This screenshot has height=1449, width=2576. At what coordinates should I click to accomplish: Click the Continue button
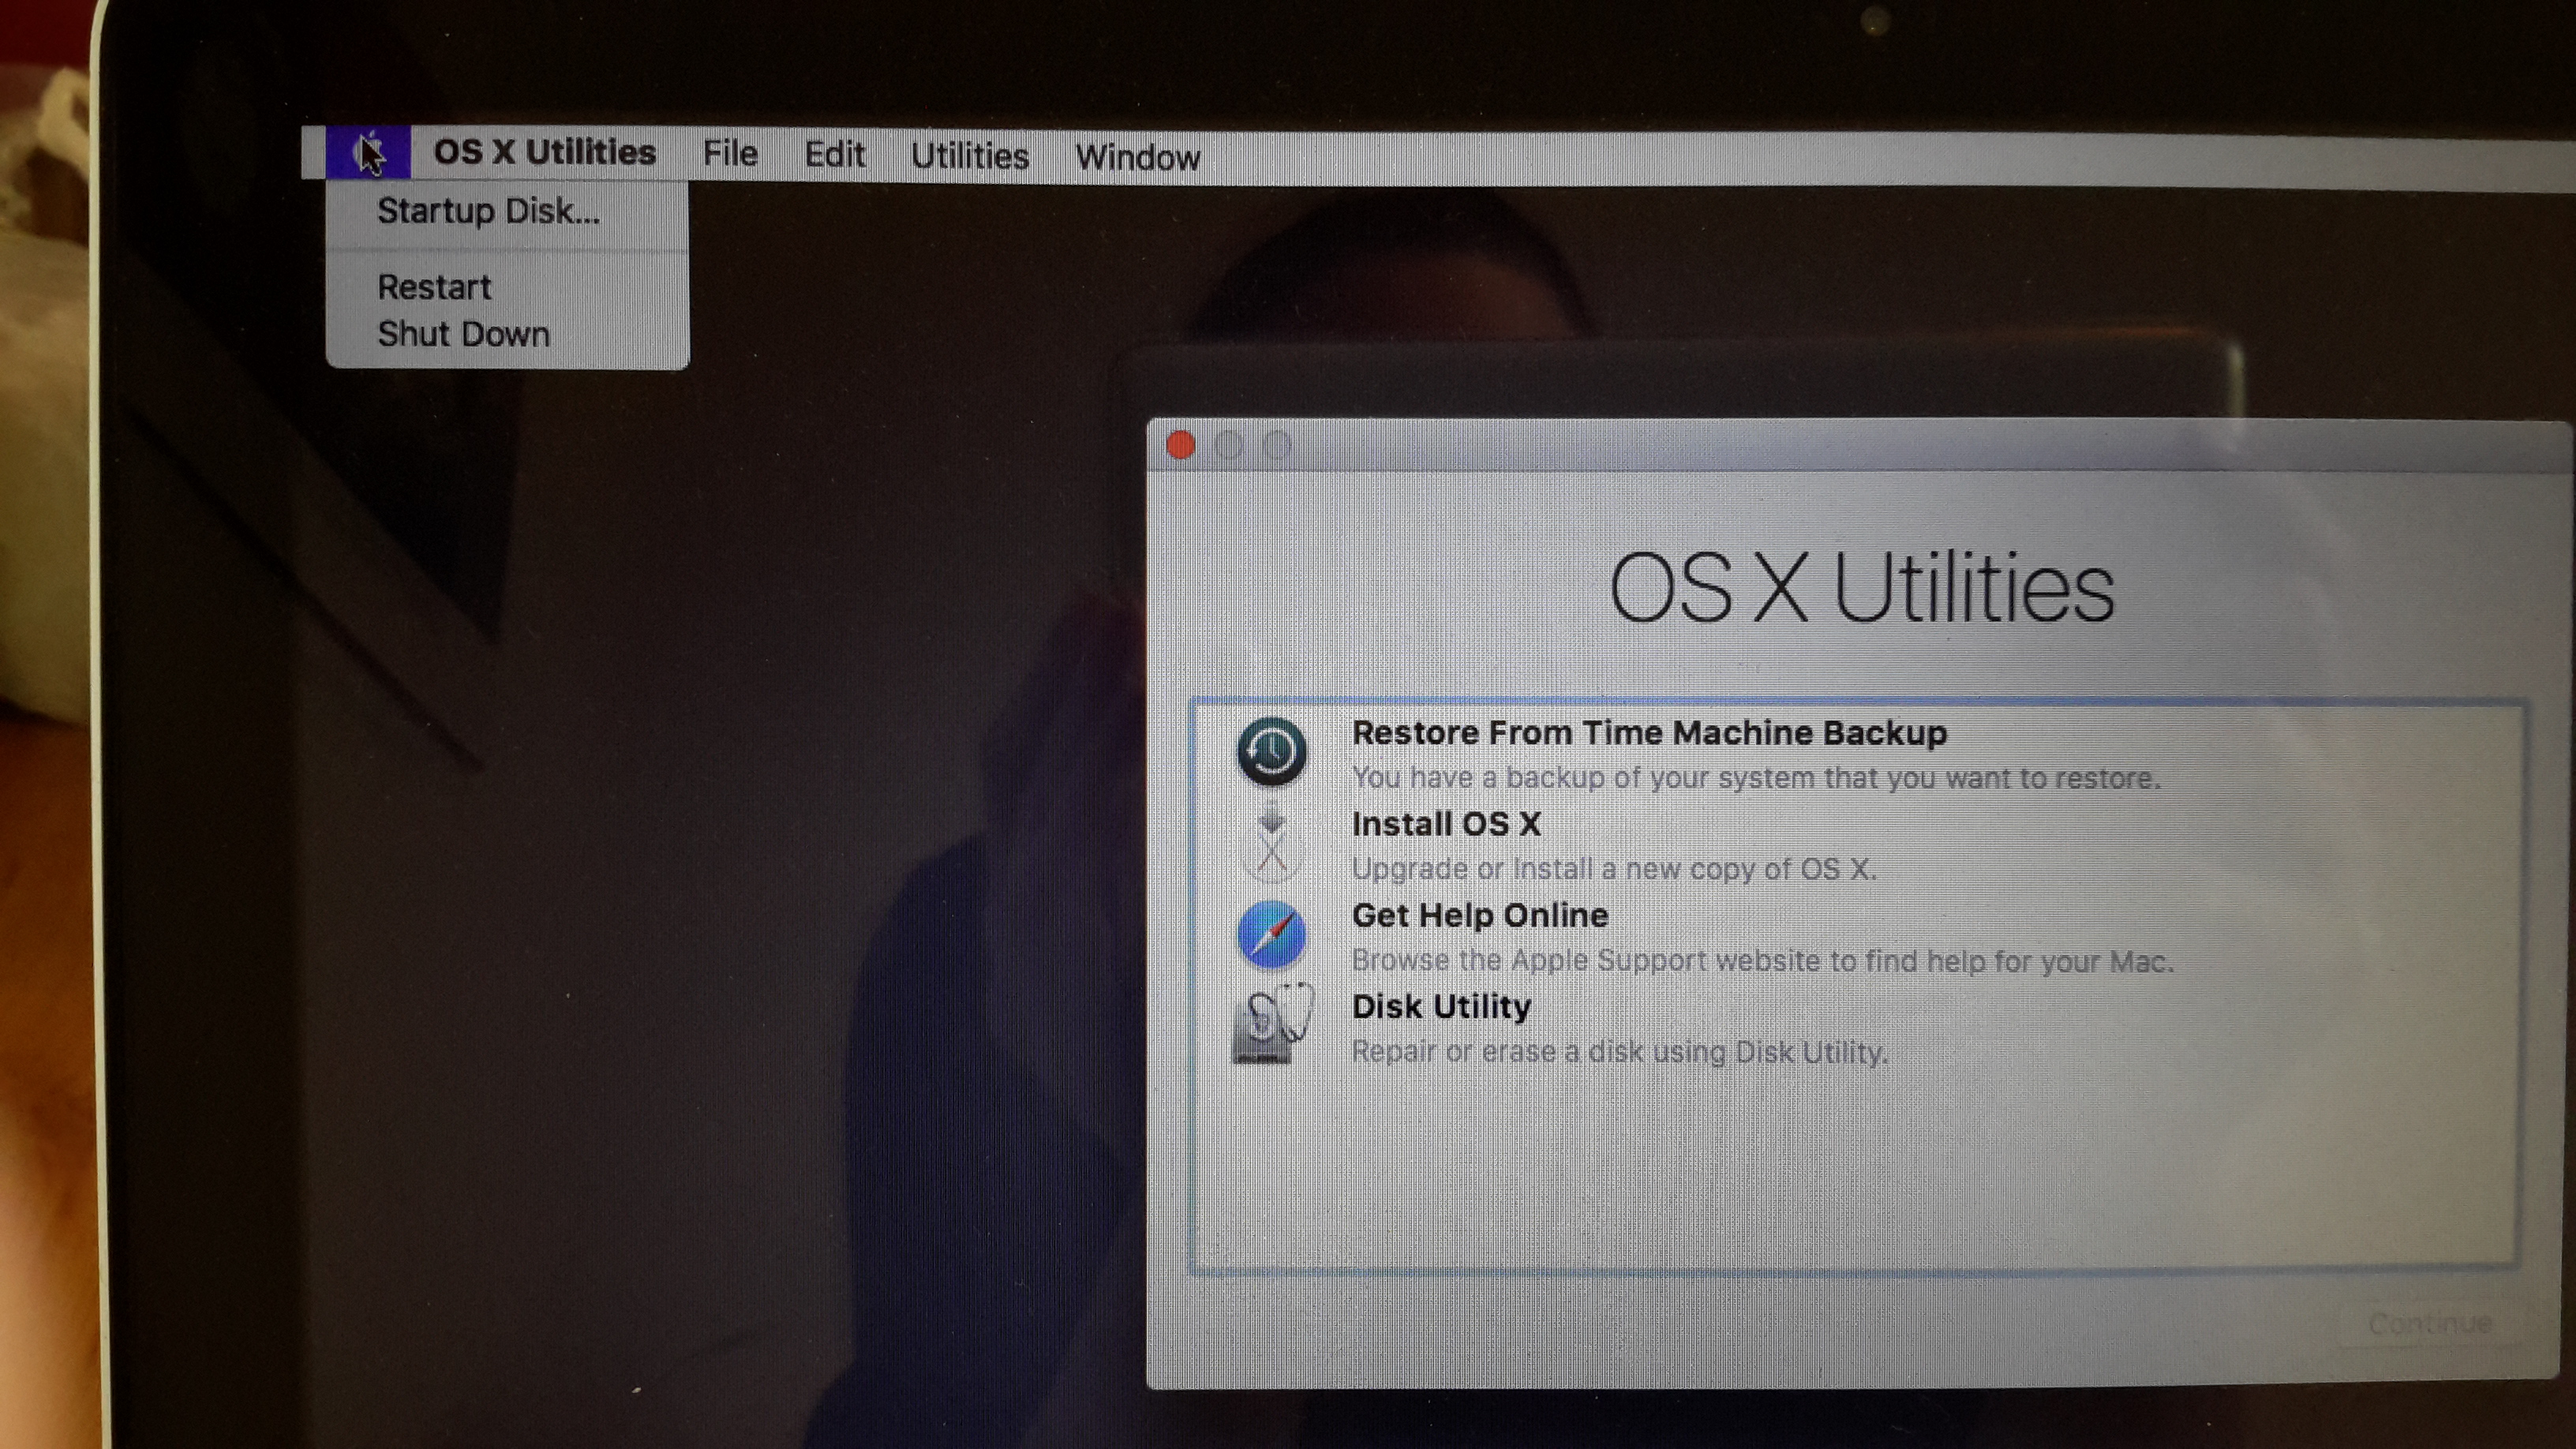[2430, 1324]
